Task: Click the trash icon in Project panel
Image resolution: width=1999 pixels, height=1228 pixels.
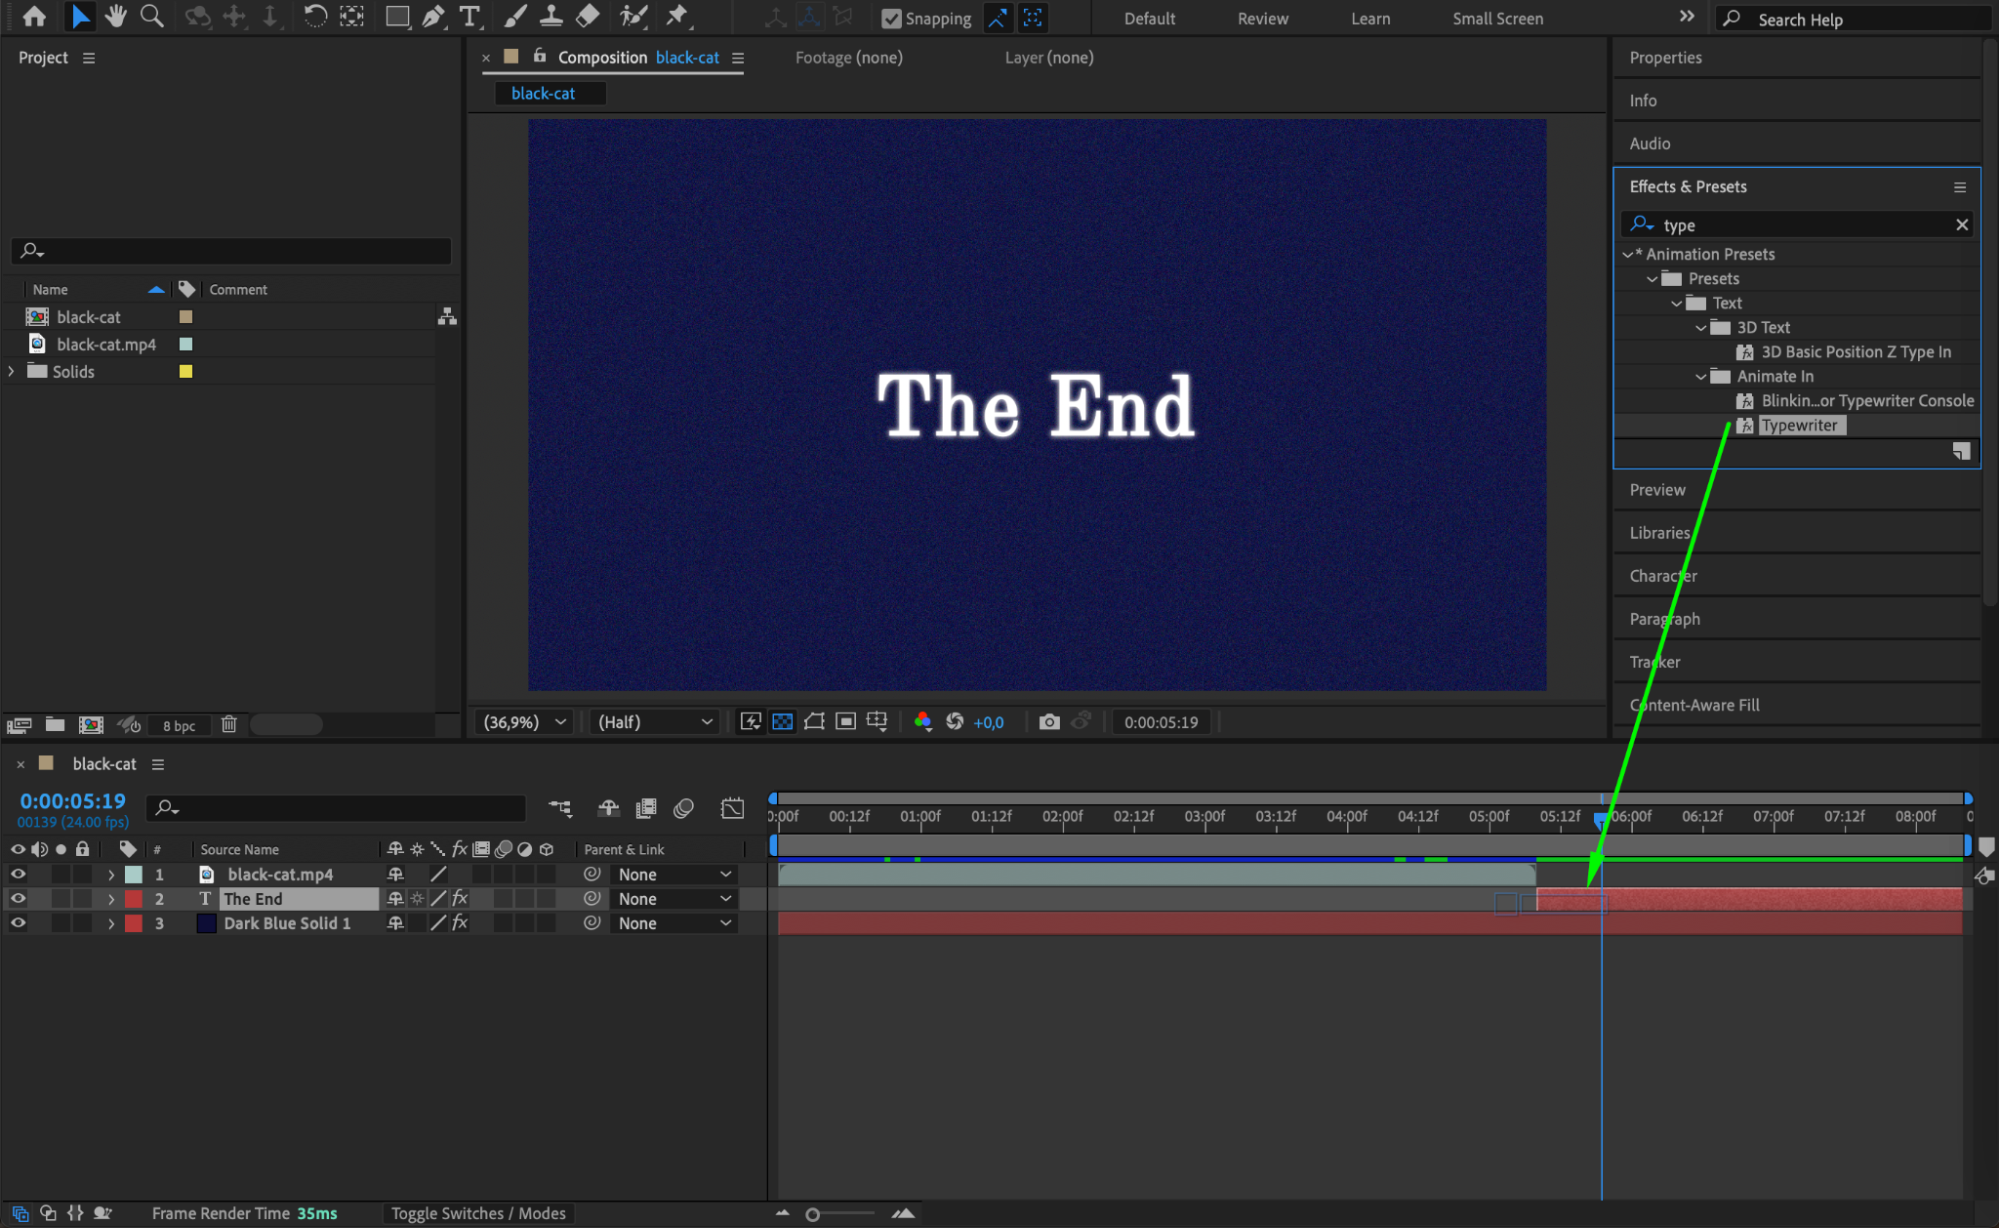Action: click(229, 724)
